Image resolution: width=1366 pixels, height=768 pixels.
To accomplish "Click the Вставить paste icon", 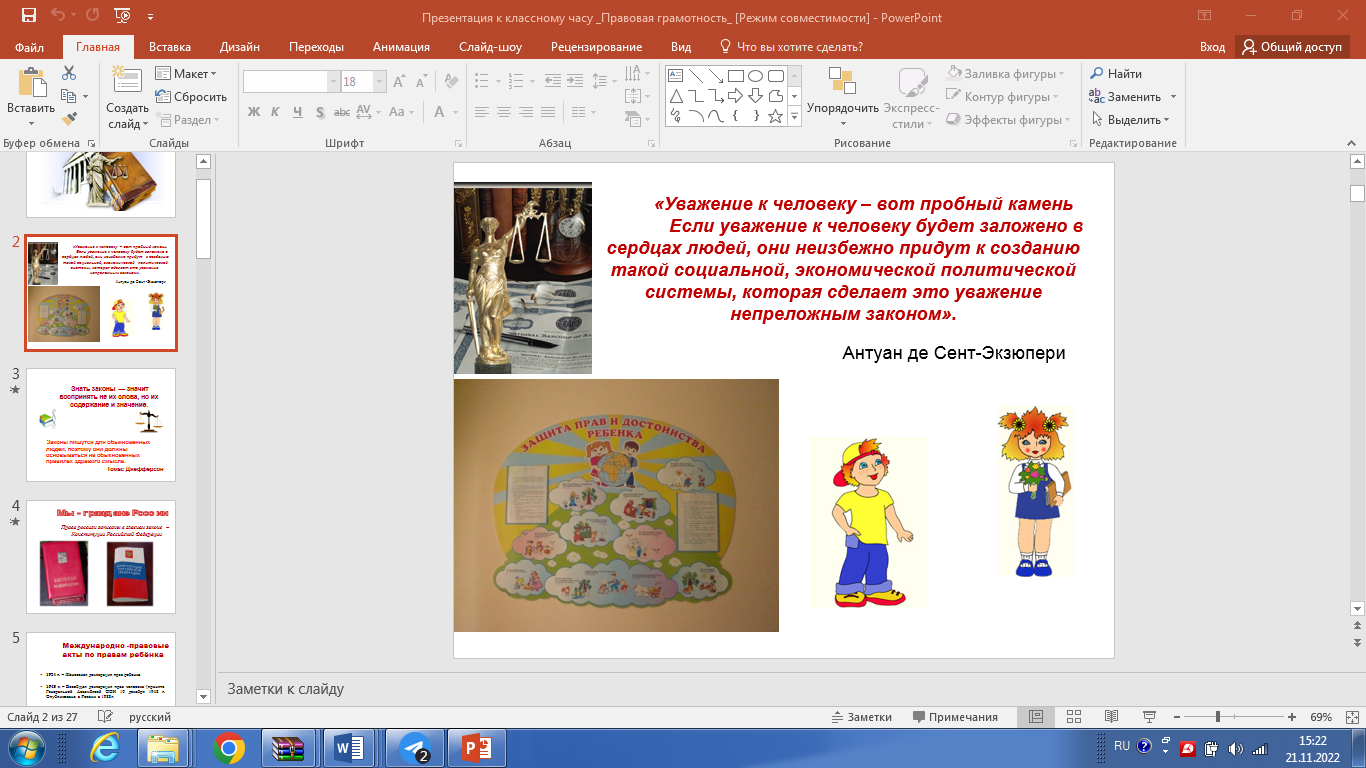I will [x=31, y=83].
